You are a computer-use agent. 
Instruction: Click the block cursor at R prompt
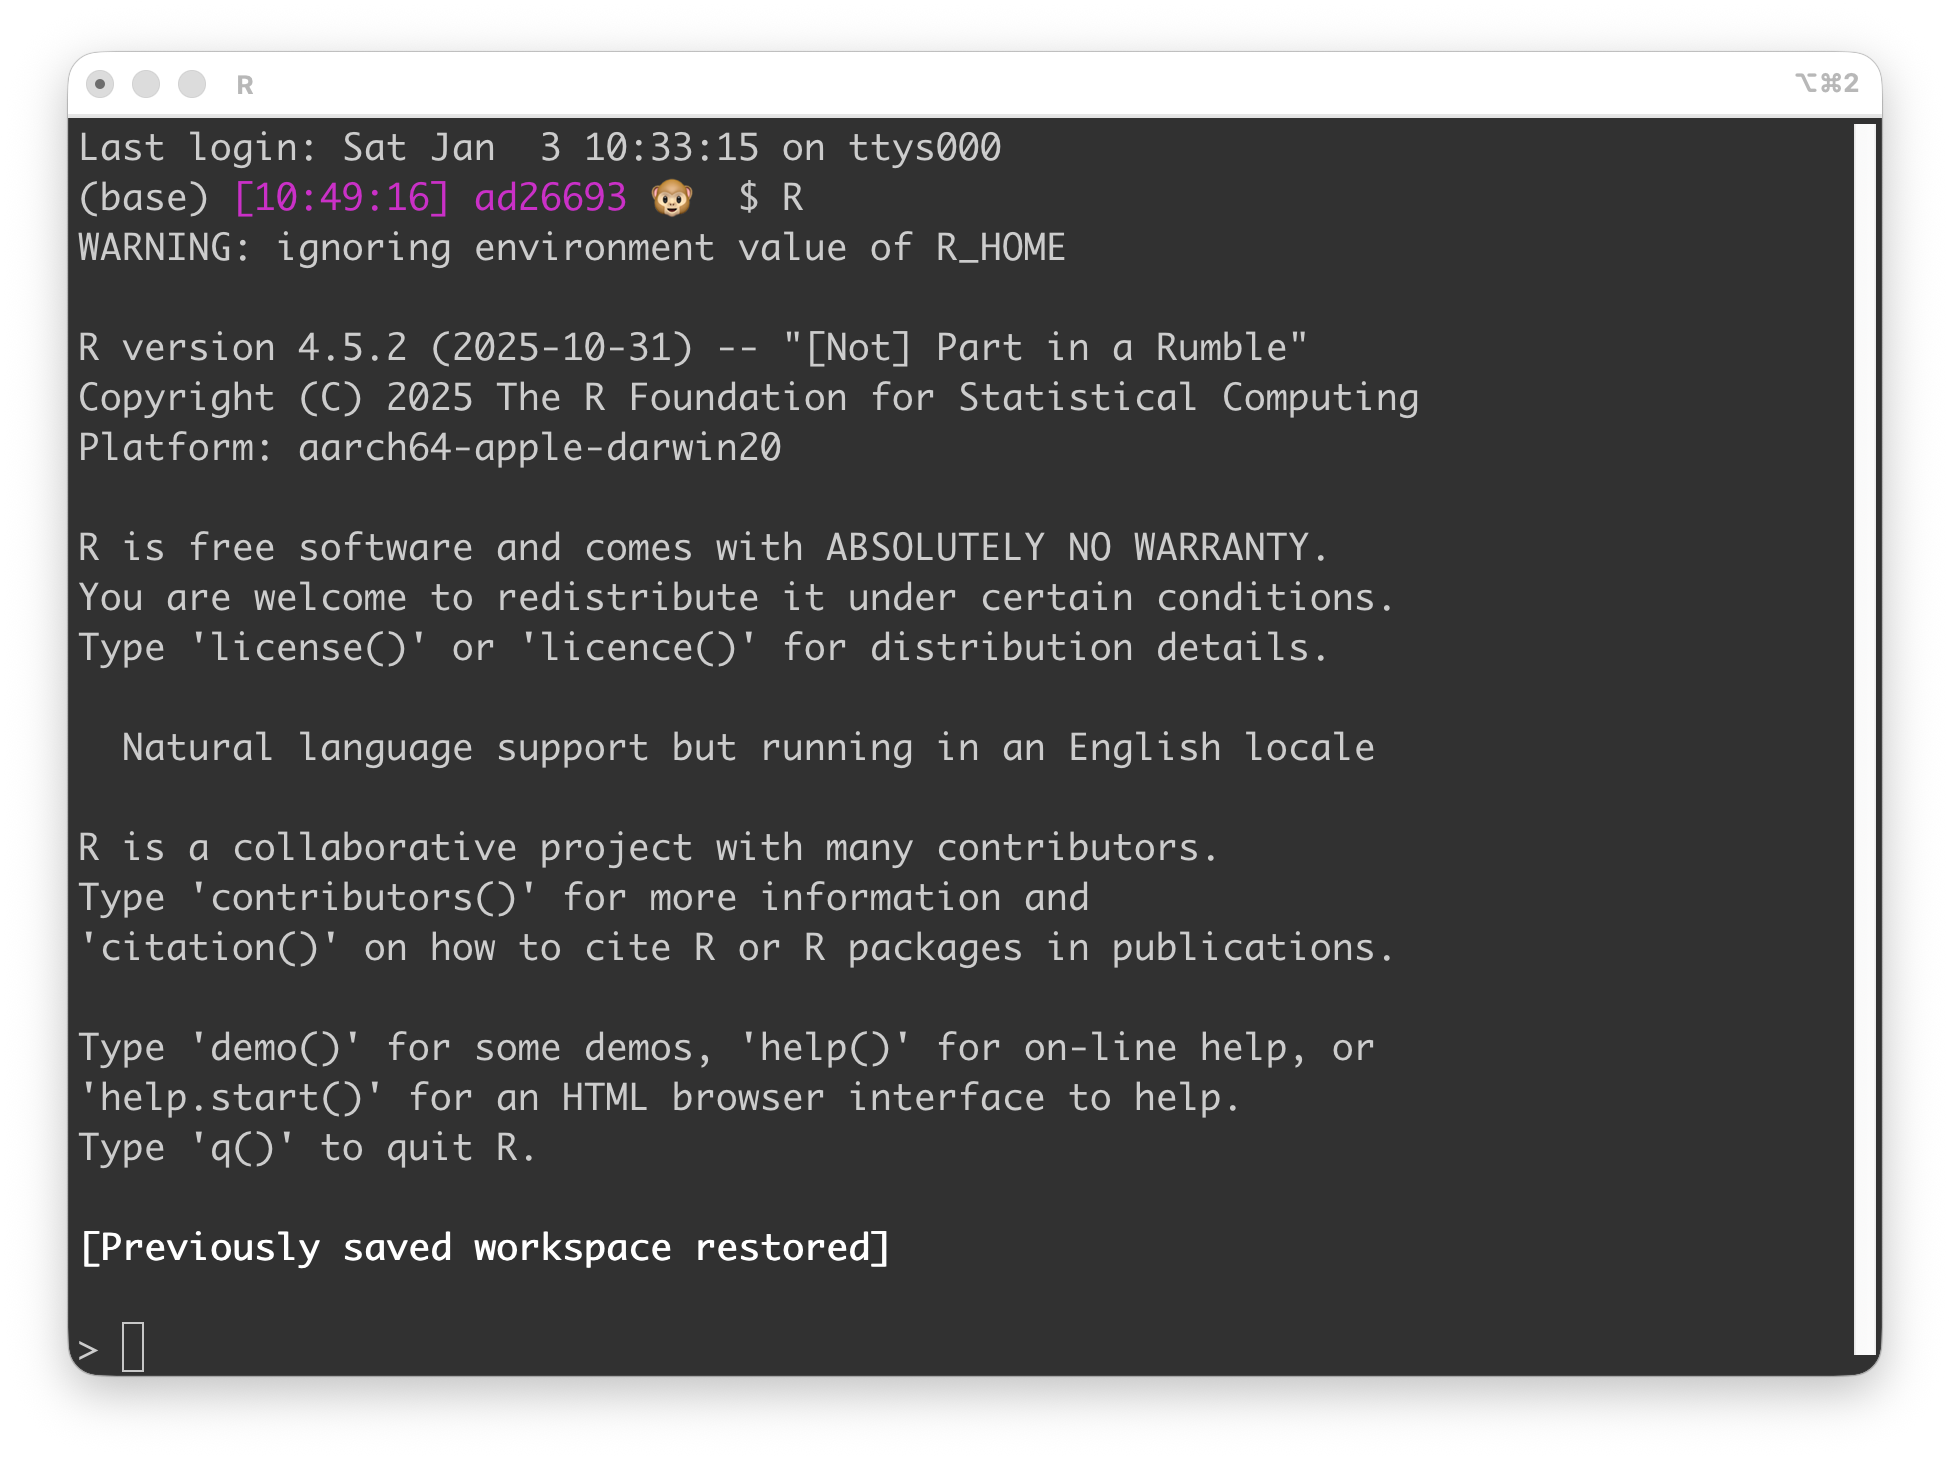point(133,1347)
